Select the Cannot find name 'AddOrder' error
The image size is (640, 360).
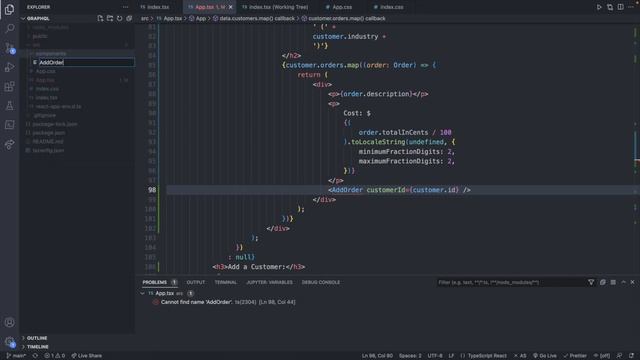coord(228,302)
